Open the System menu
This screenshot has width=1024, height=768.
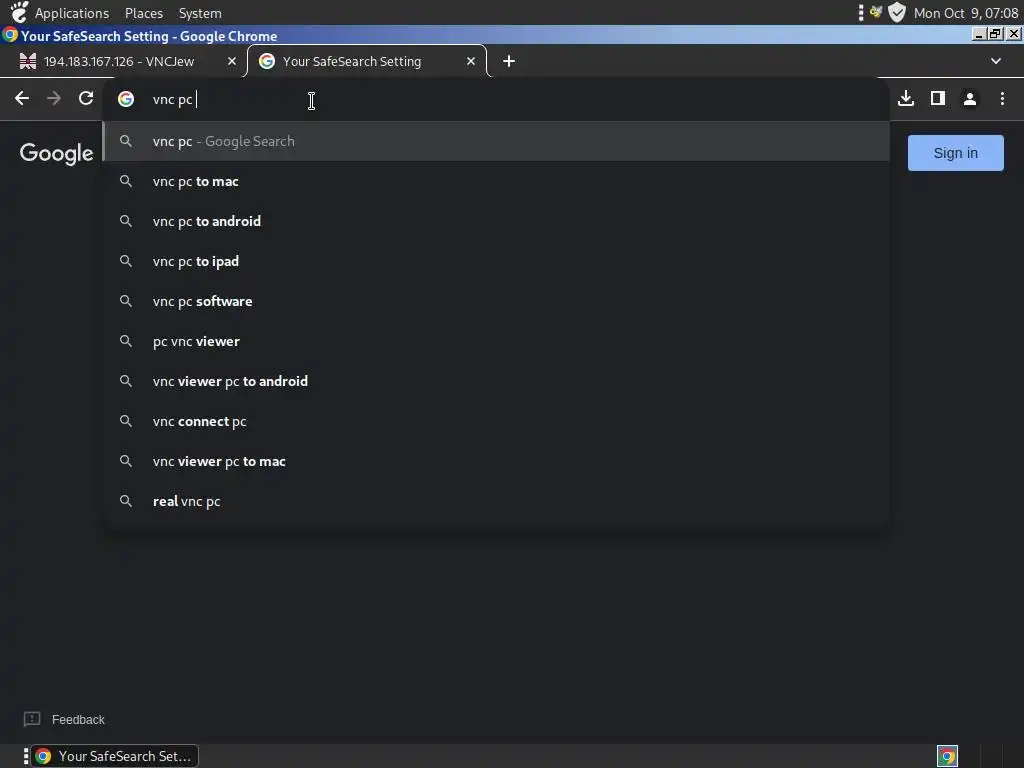pyautogui.click(x=200, y=13)
